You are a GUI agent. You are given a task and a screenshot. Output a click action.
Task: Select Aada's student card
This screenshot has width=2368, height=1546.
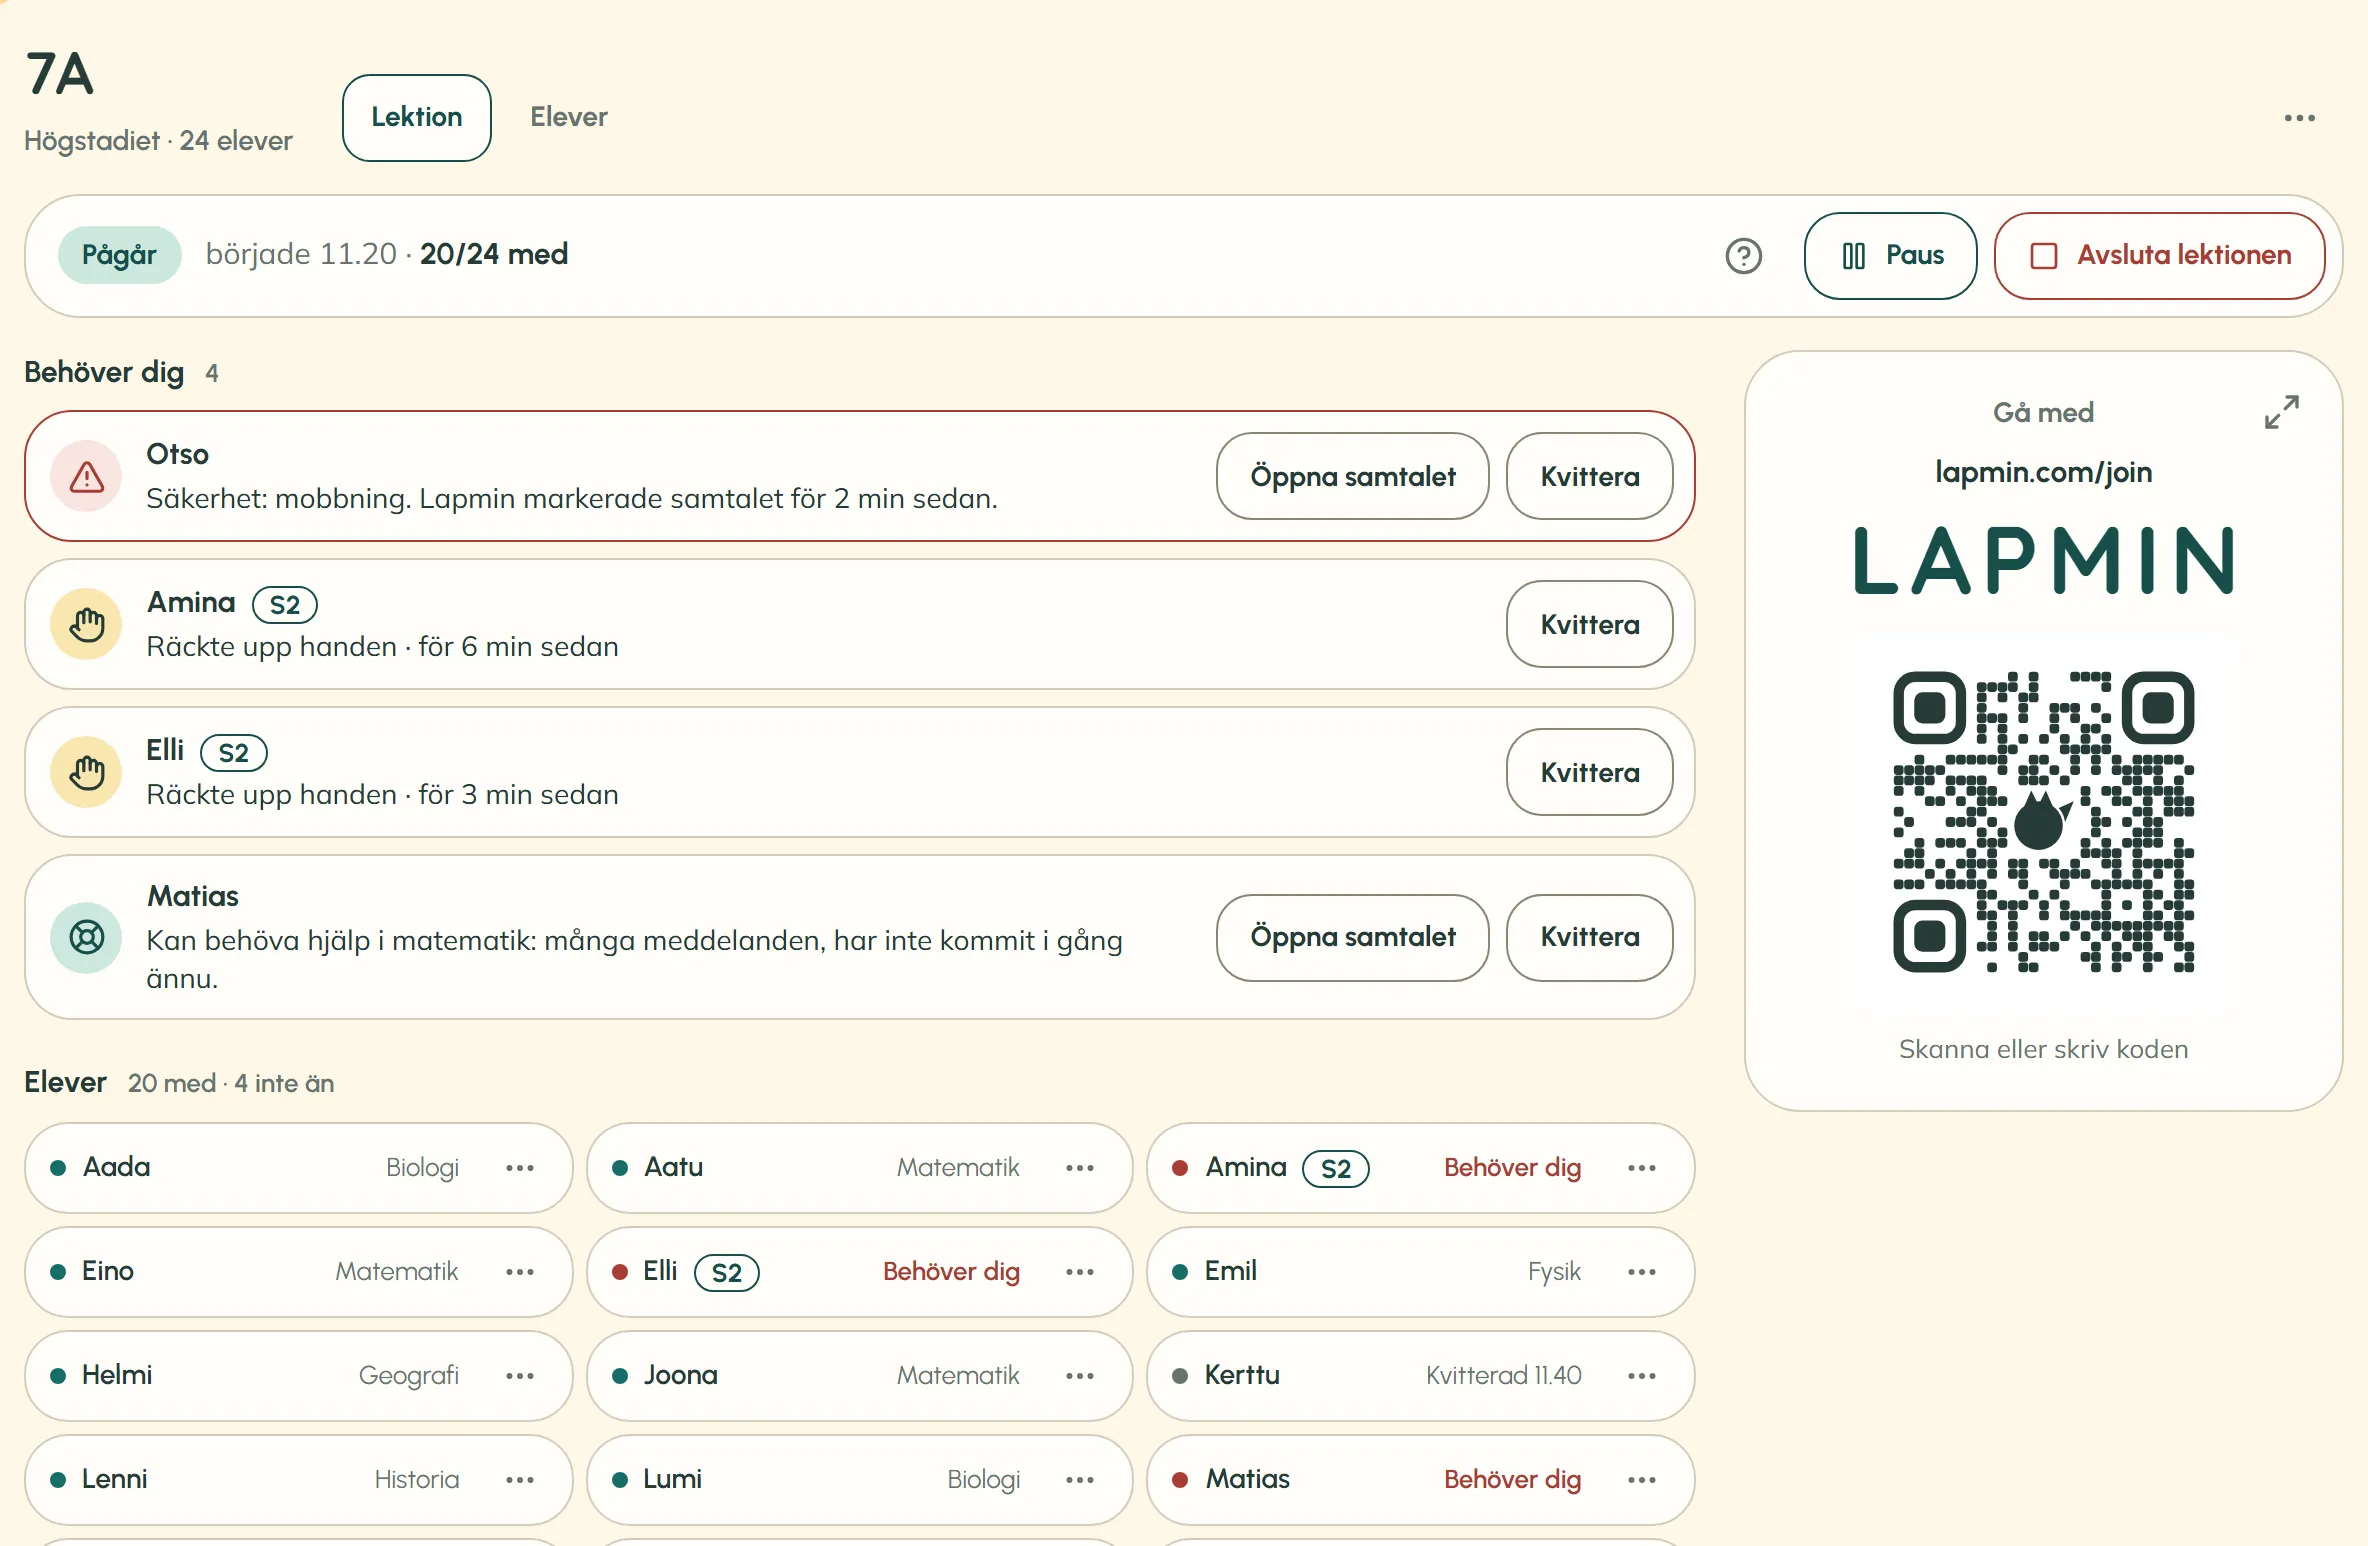click(298, 1168)
